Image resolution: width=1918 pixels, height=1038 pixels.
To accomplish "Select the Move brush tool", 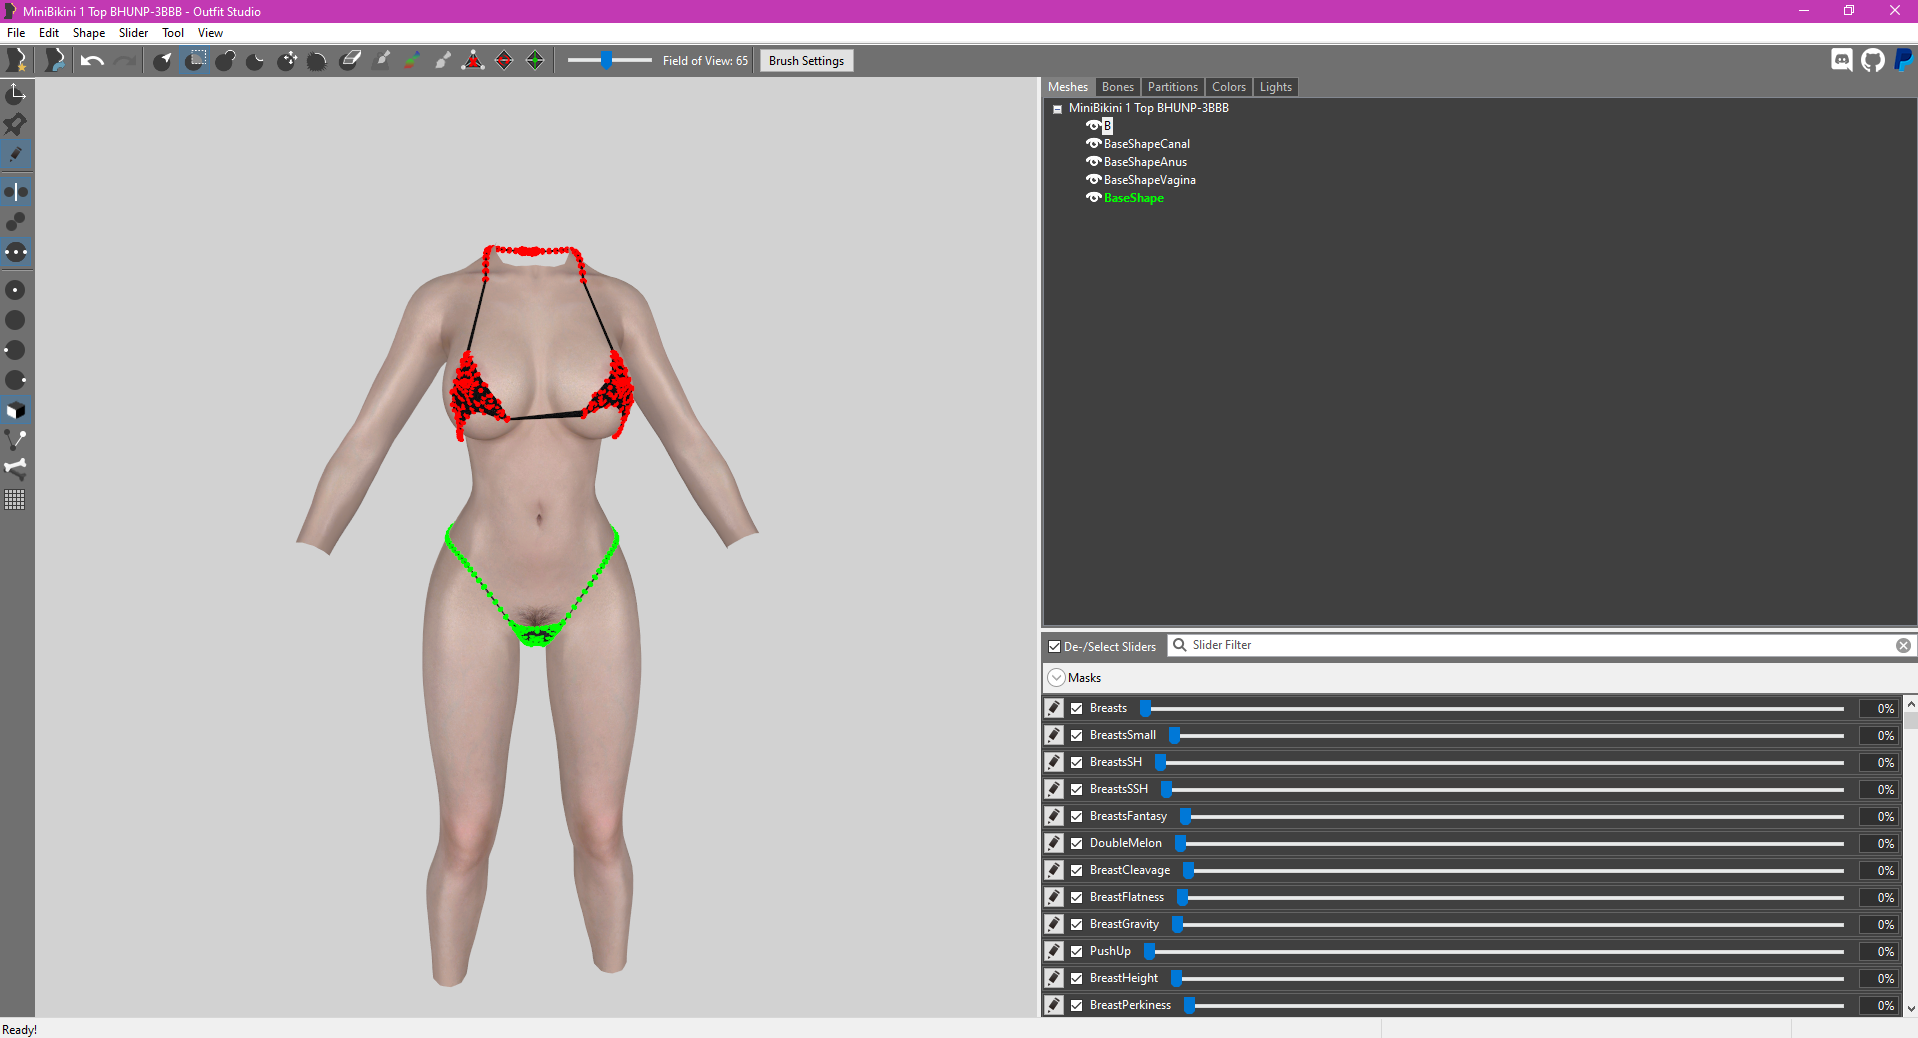I will click(x=287, y=61).
